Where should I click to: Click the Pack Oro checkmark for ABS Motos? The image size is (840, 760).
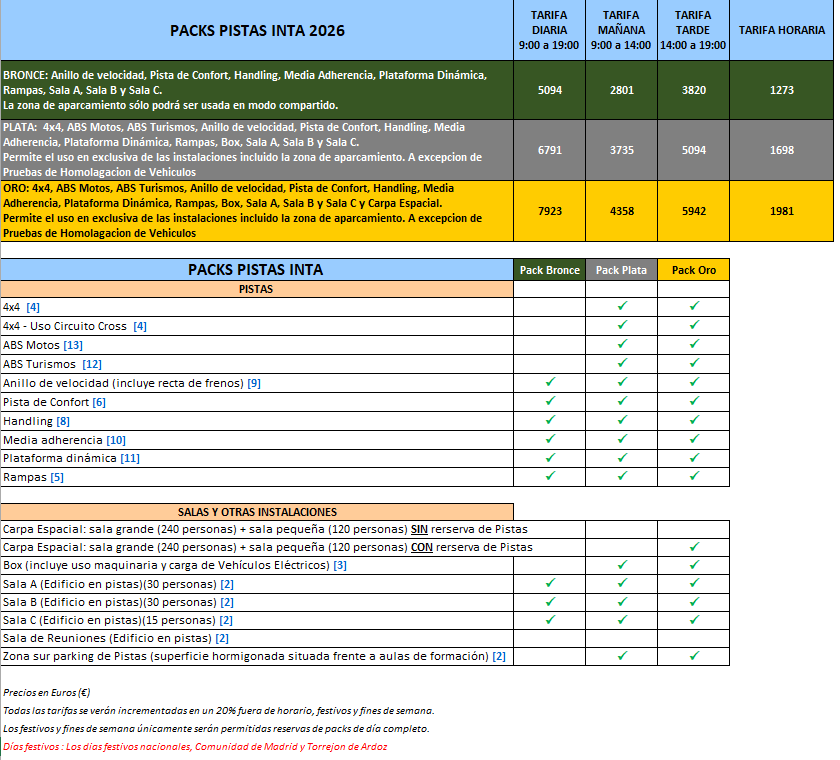click(x=694, y=345)
